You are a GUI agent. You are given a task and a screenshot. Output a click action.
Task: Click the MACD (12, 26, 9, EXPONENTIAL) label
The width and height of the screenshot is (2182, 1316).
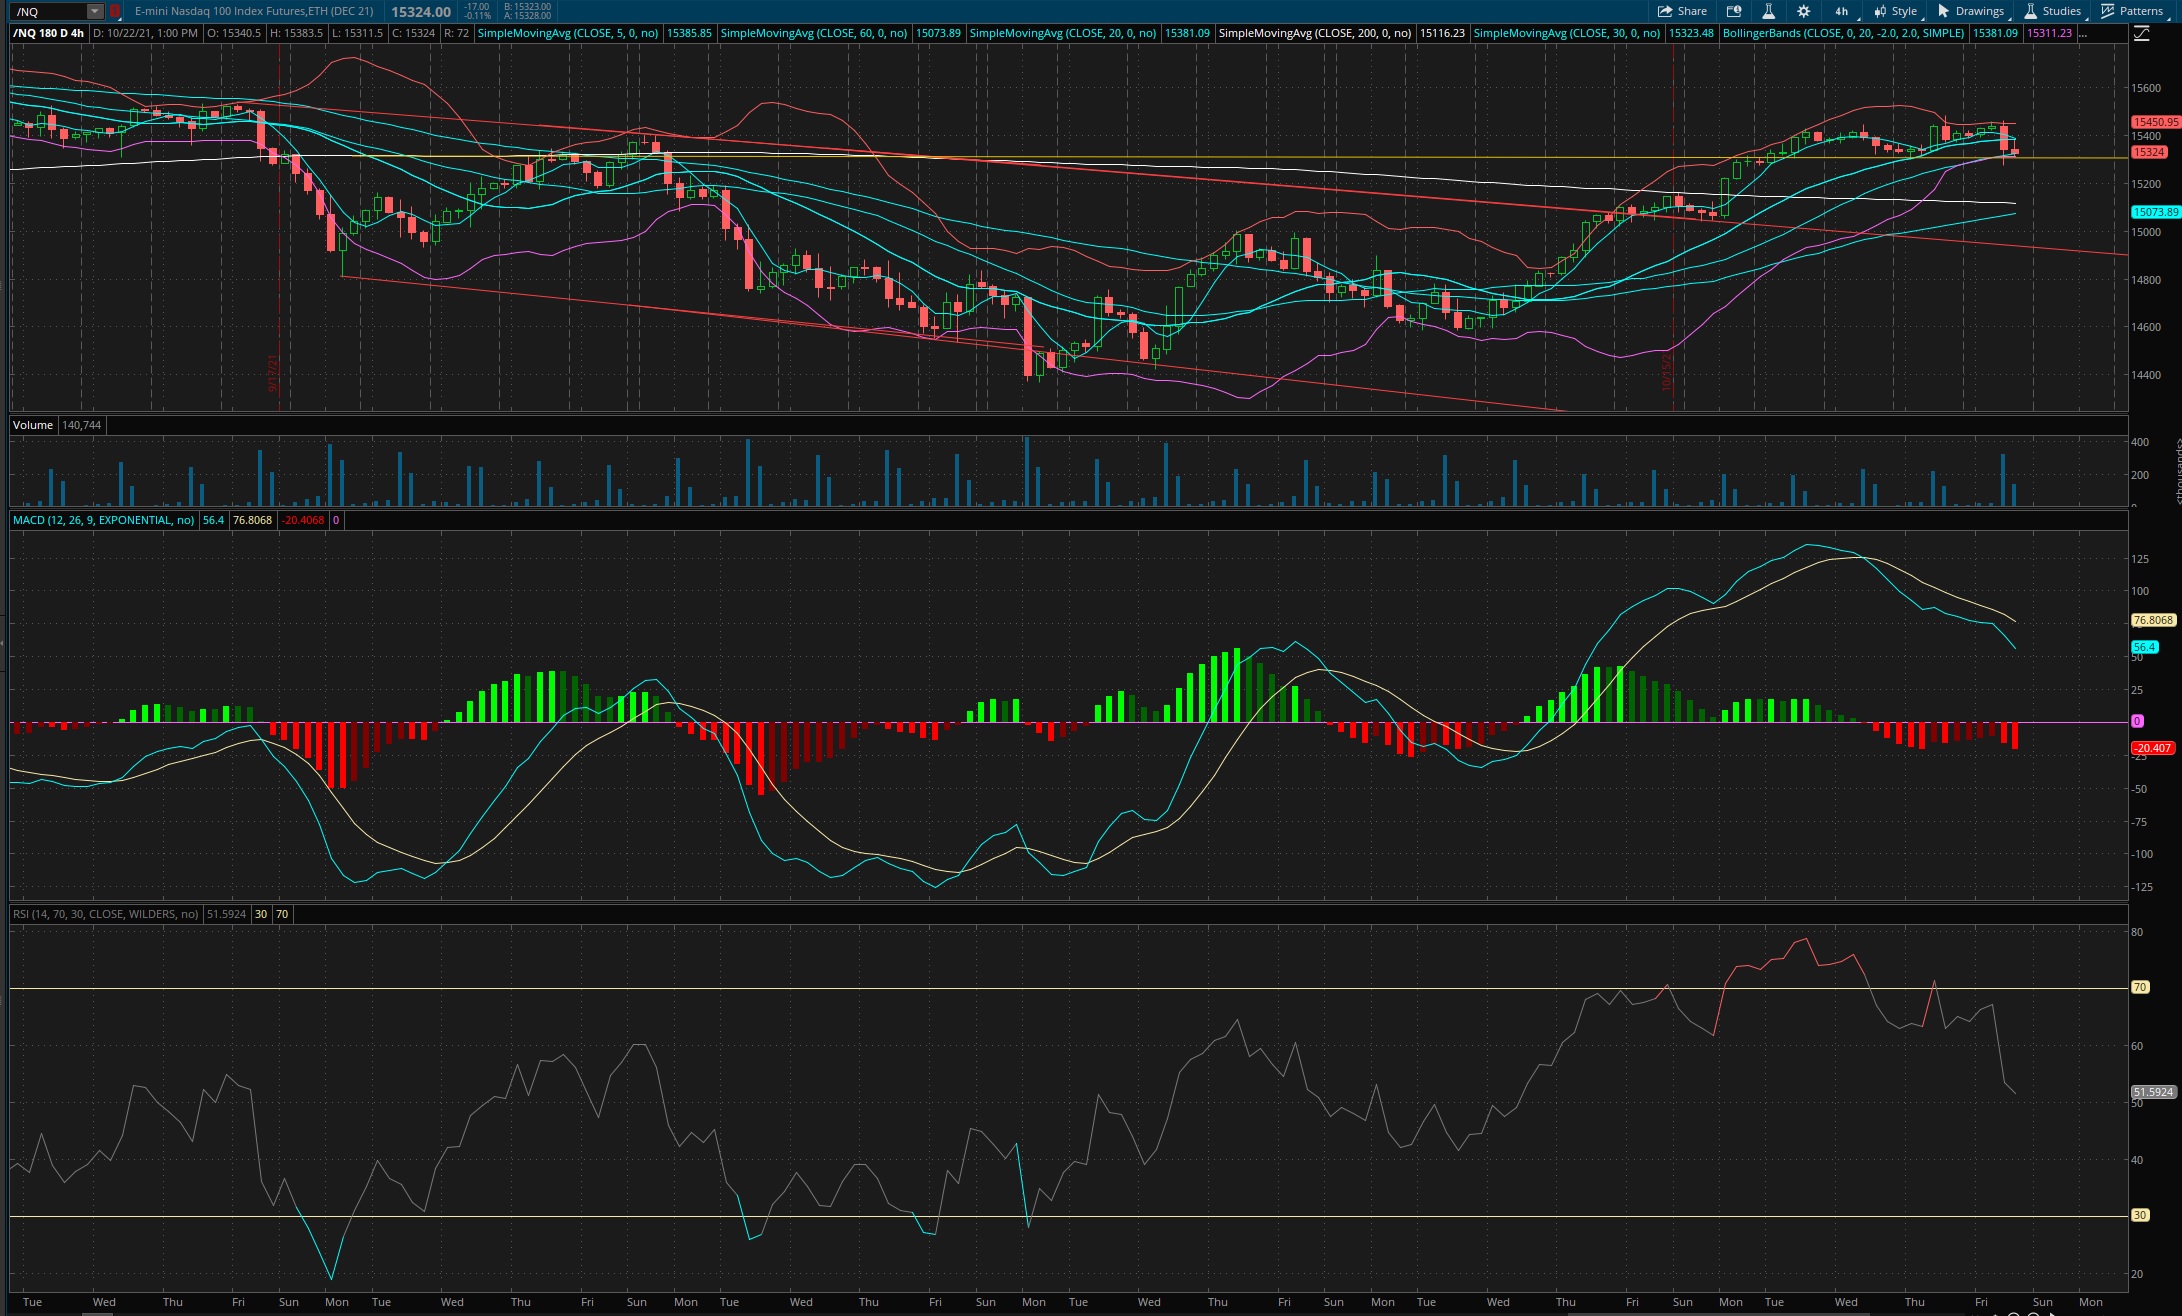104,520
